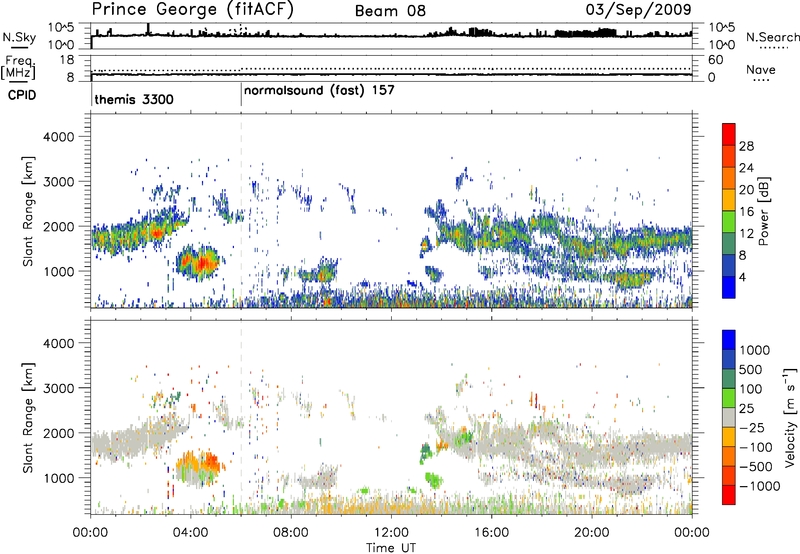
Task: Click the green velocity patch near 13:30 at 1000 km
Action: pos(434,480)
